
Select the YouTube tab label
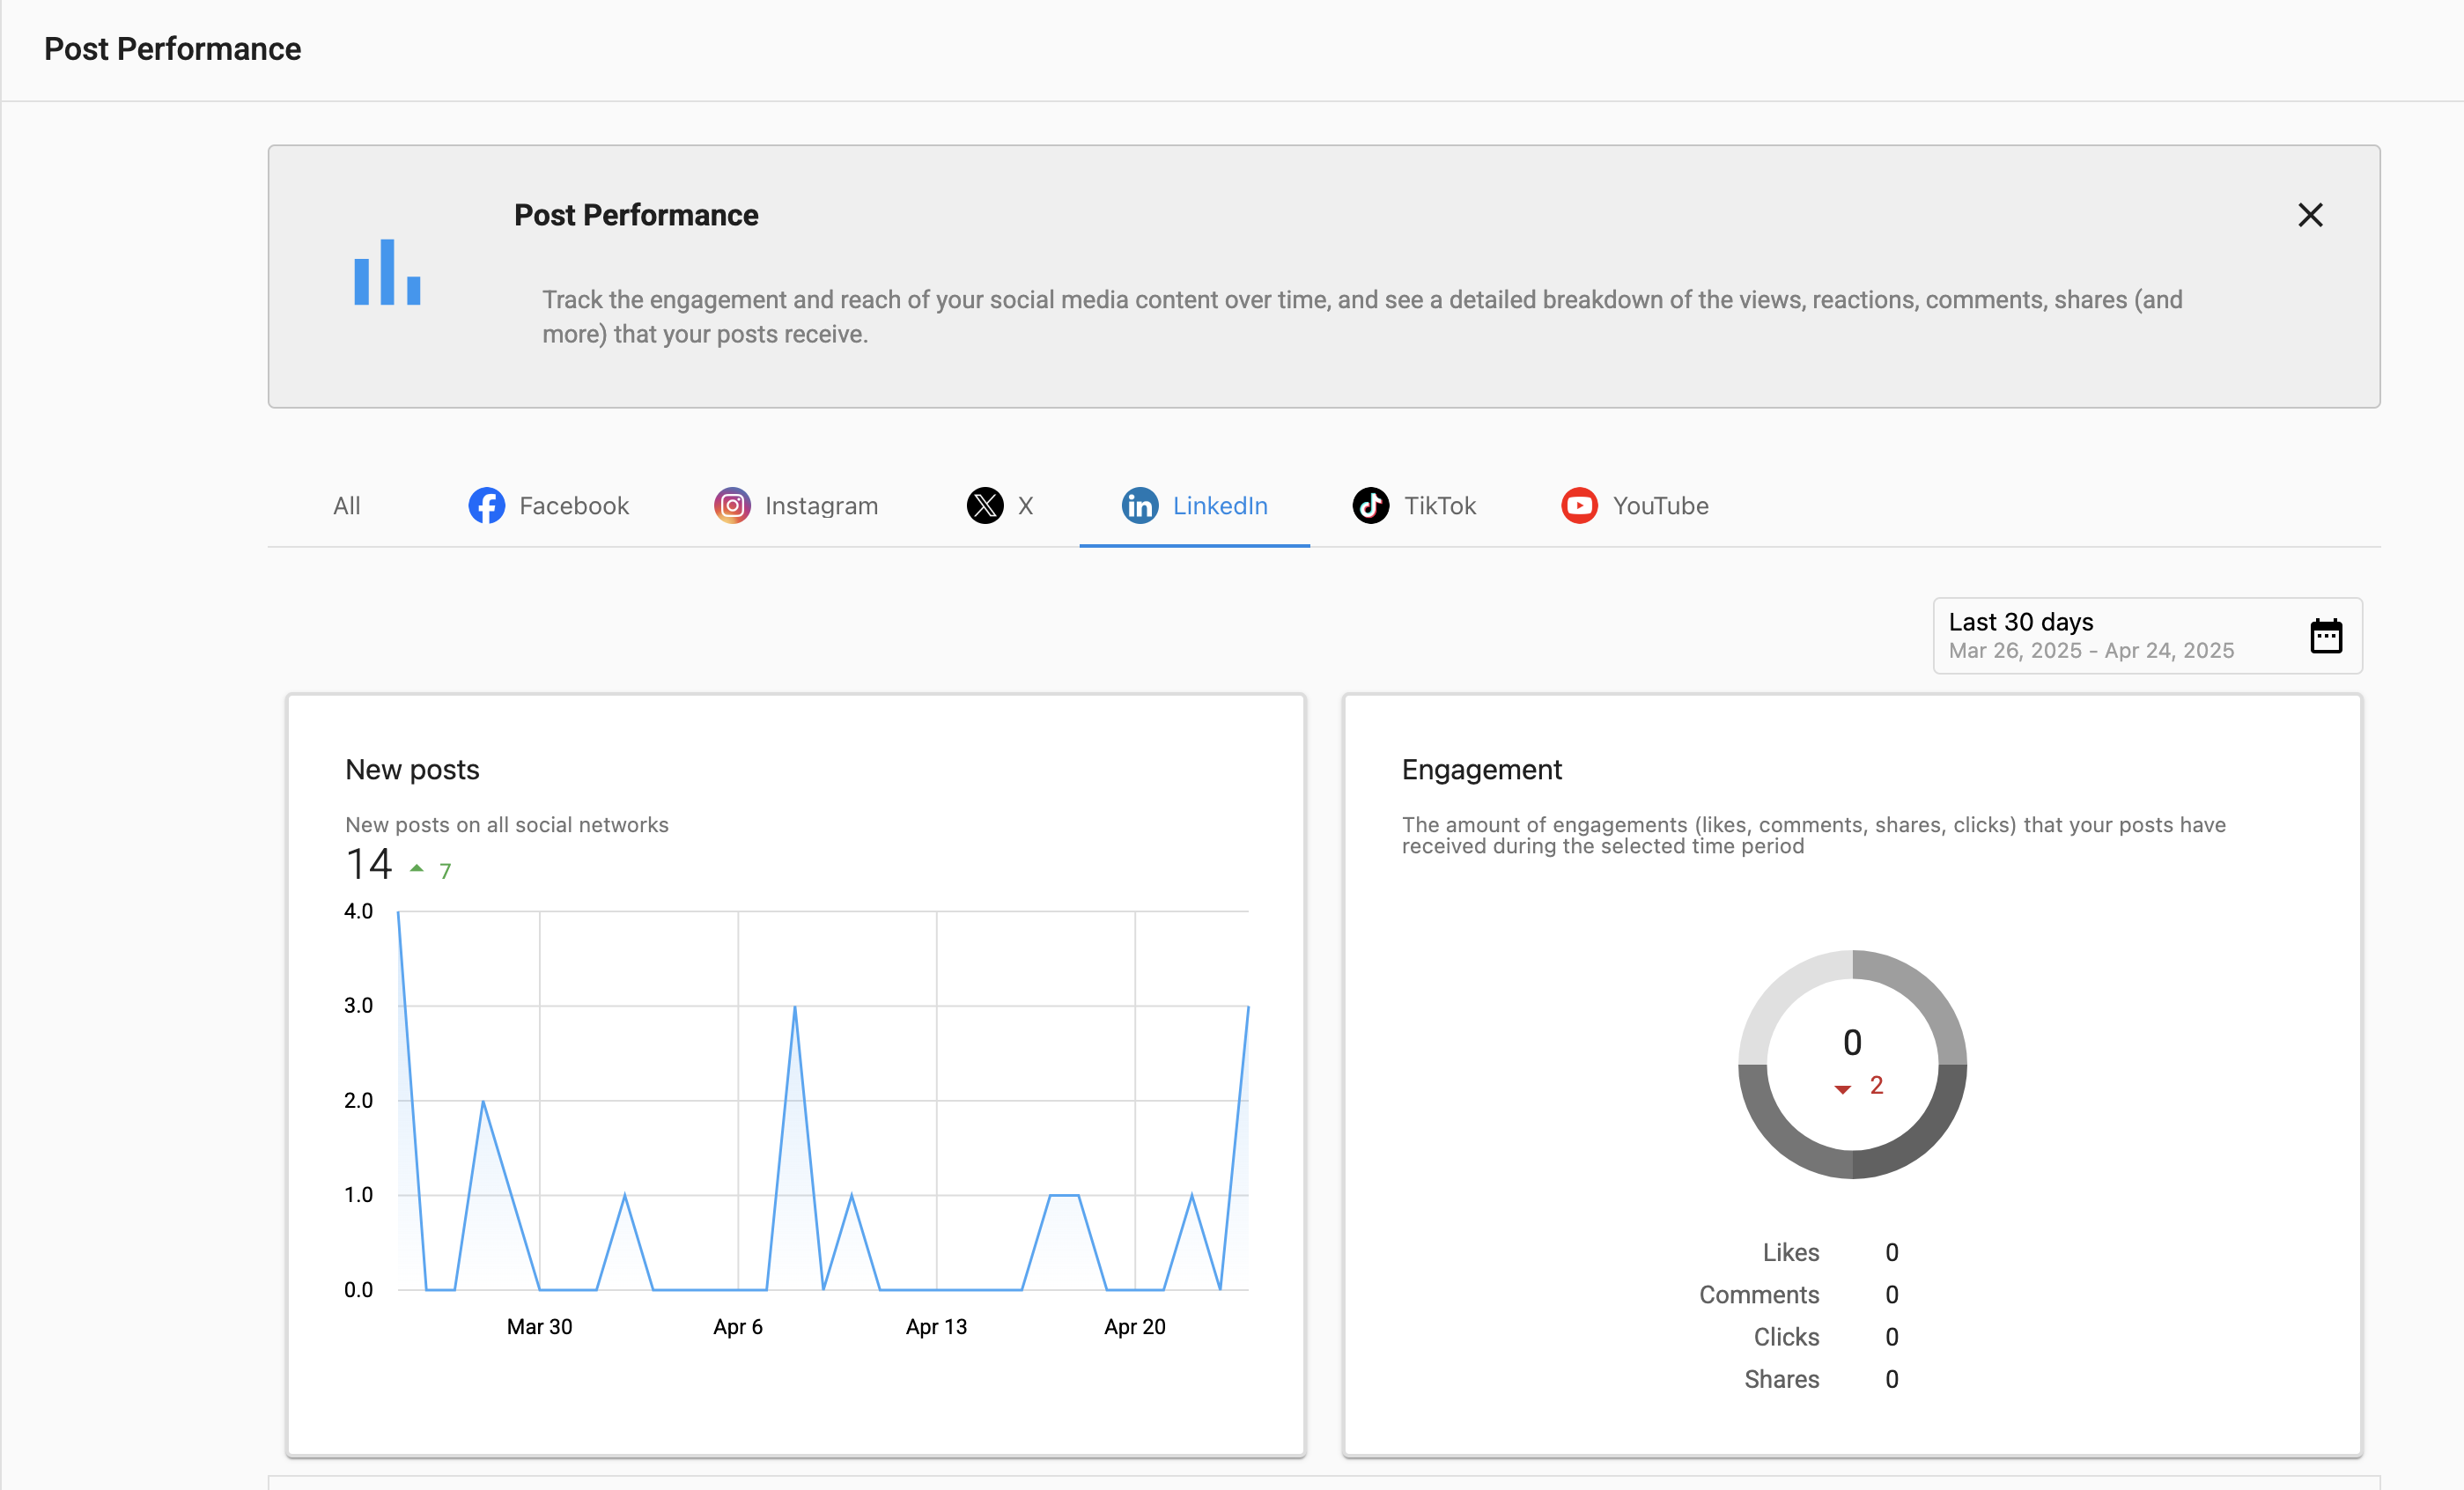[x=1660, y=506]
